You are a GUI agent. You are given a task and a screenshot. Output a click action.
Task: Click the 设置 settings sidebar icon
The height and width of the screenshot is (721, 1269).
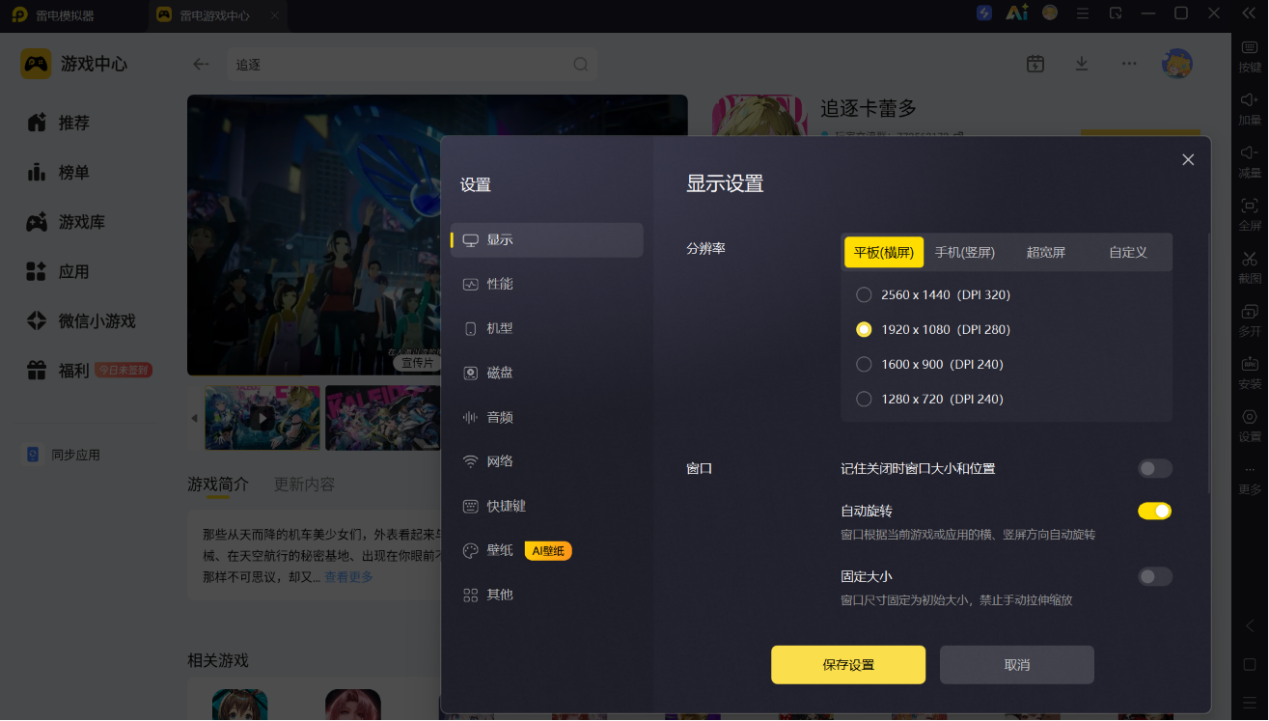tap(1250, 425)
